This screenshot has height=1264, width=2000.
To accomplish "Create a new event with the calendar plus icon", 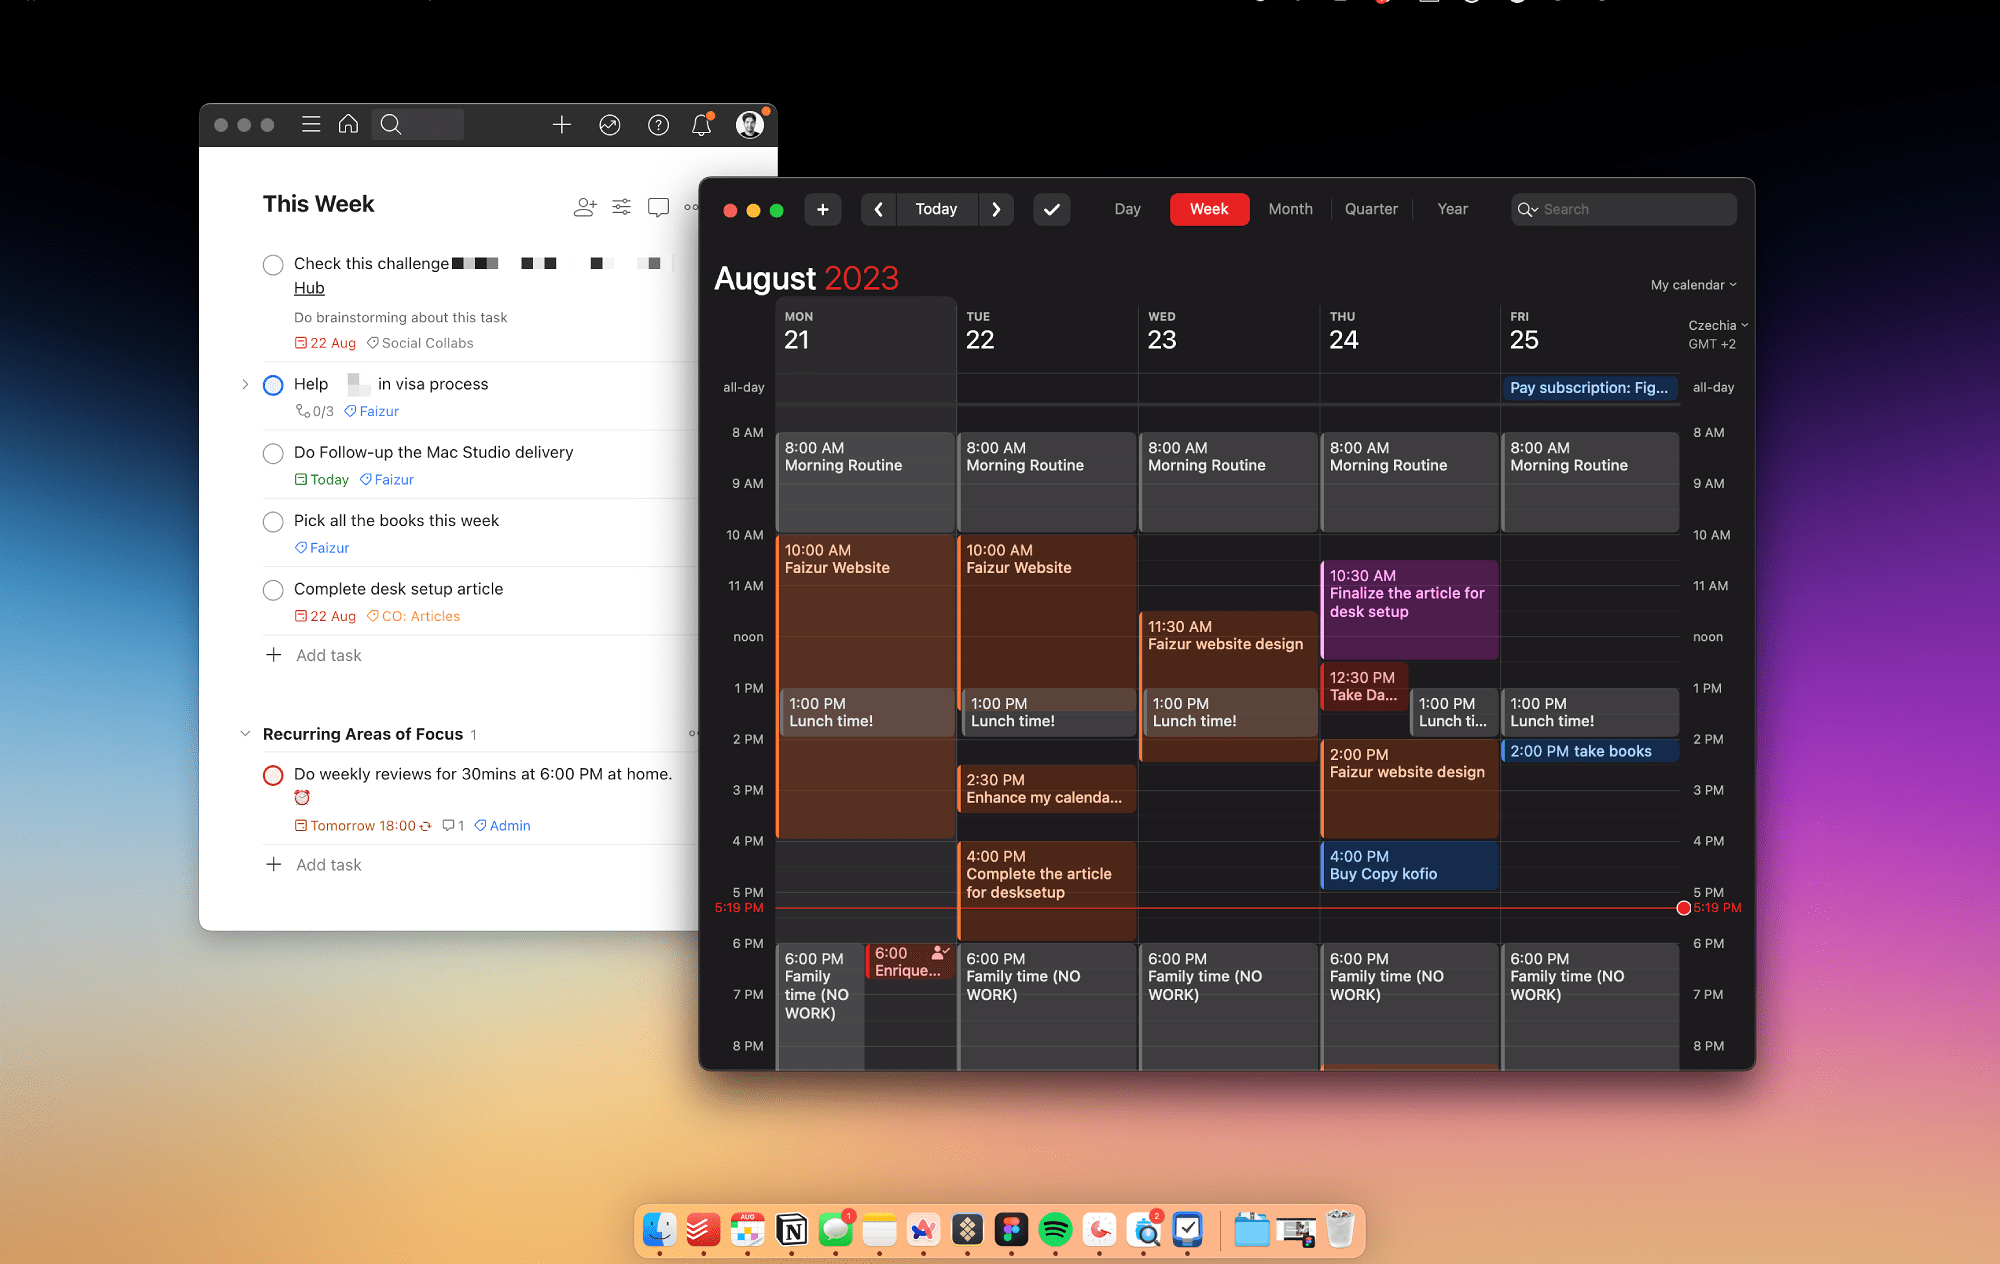I will pyautogui.click(x=823, y=209).
